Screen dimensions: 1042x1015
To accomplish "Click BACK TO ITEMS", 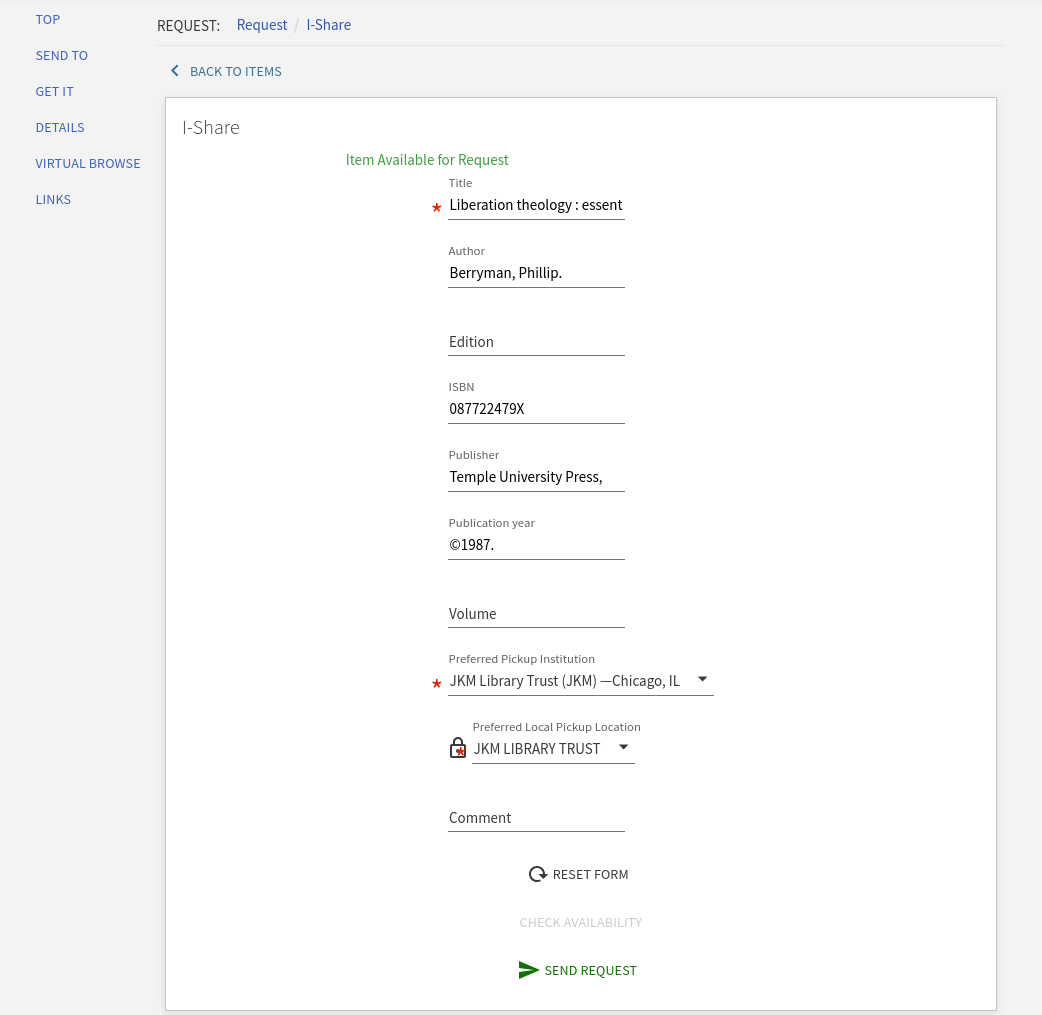I will (235, 71).
